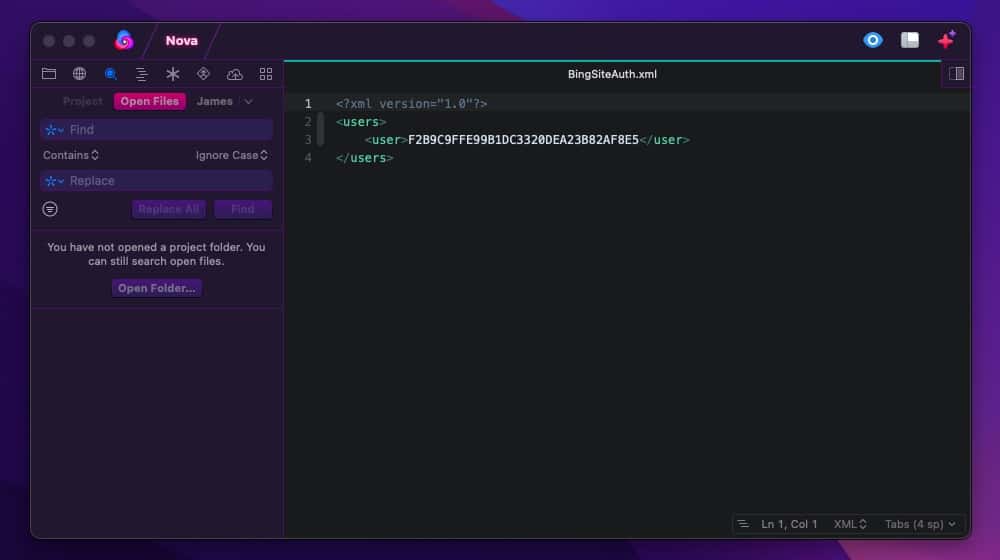Select the James search scope
This screenshot has height=560, width=1000.
pyautogui.click(x=214, y=101)
